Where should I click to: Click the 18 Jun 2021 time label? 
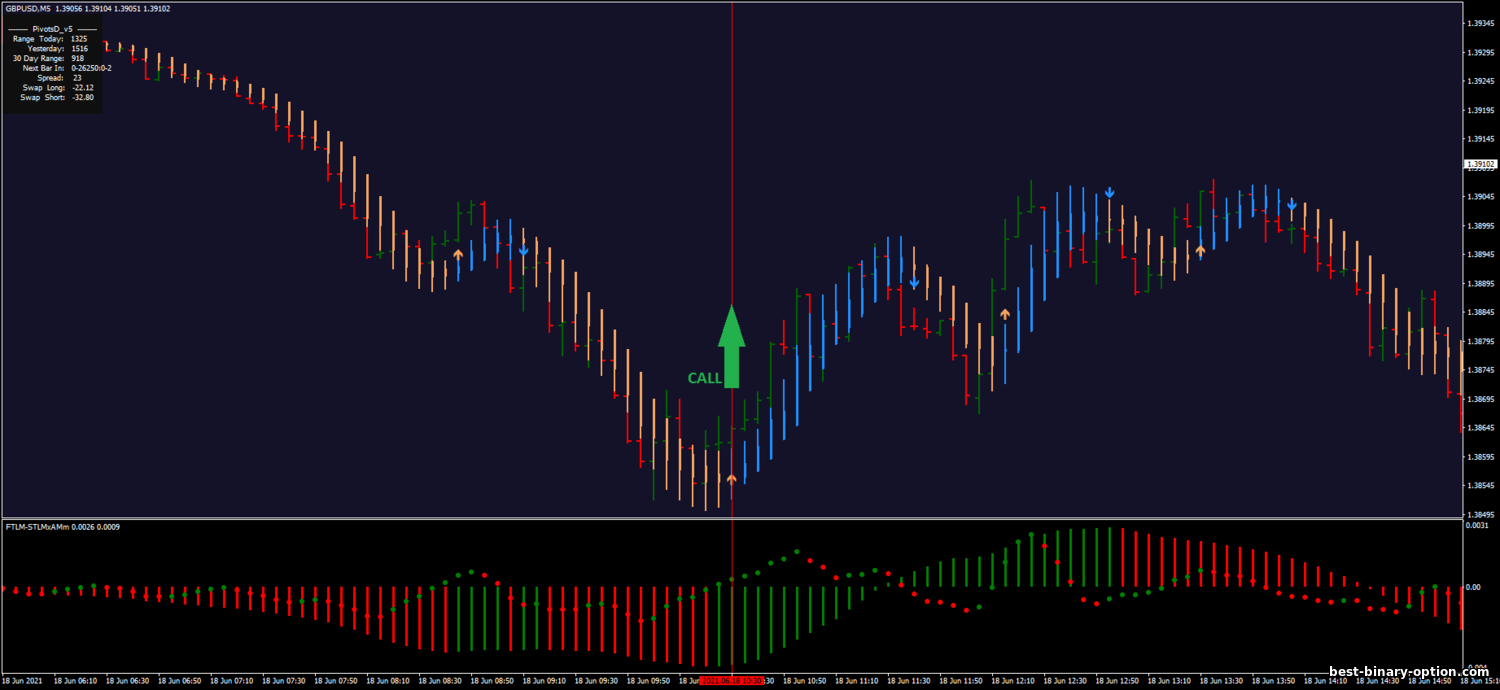tap(22, 680)
